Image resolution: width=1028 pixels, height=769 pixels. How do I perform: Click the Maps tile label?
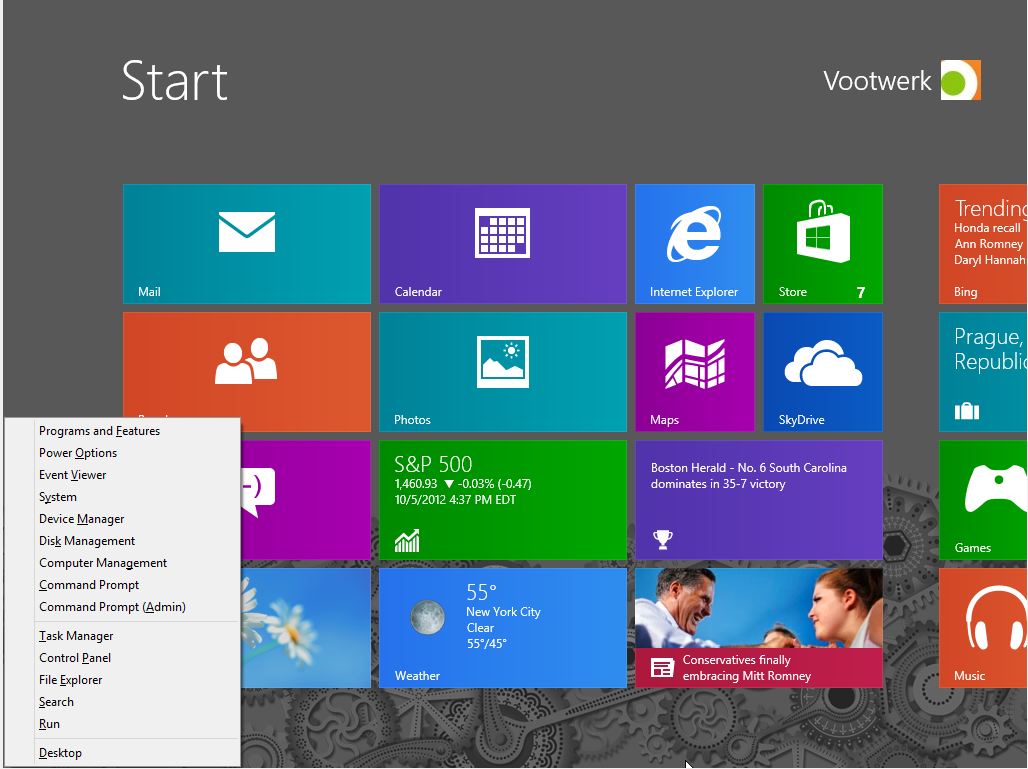[x=664, y=420]
